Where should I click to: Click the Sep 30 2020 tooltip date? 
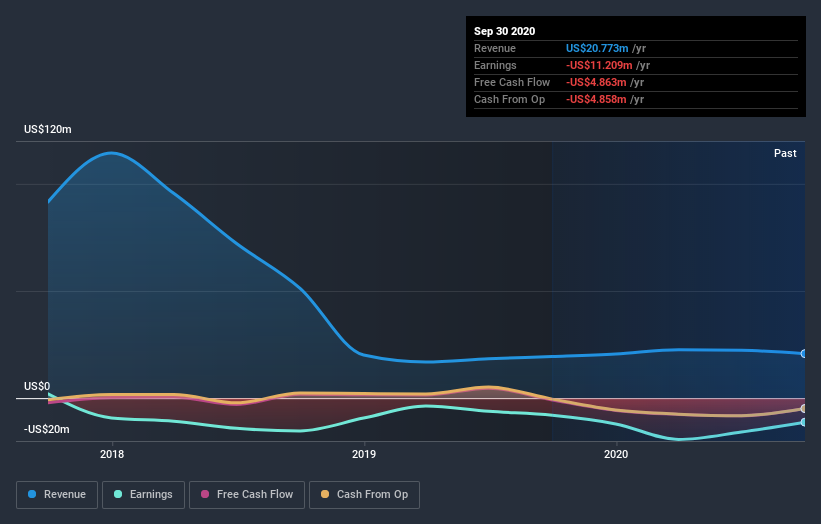coord(504,31)
